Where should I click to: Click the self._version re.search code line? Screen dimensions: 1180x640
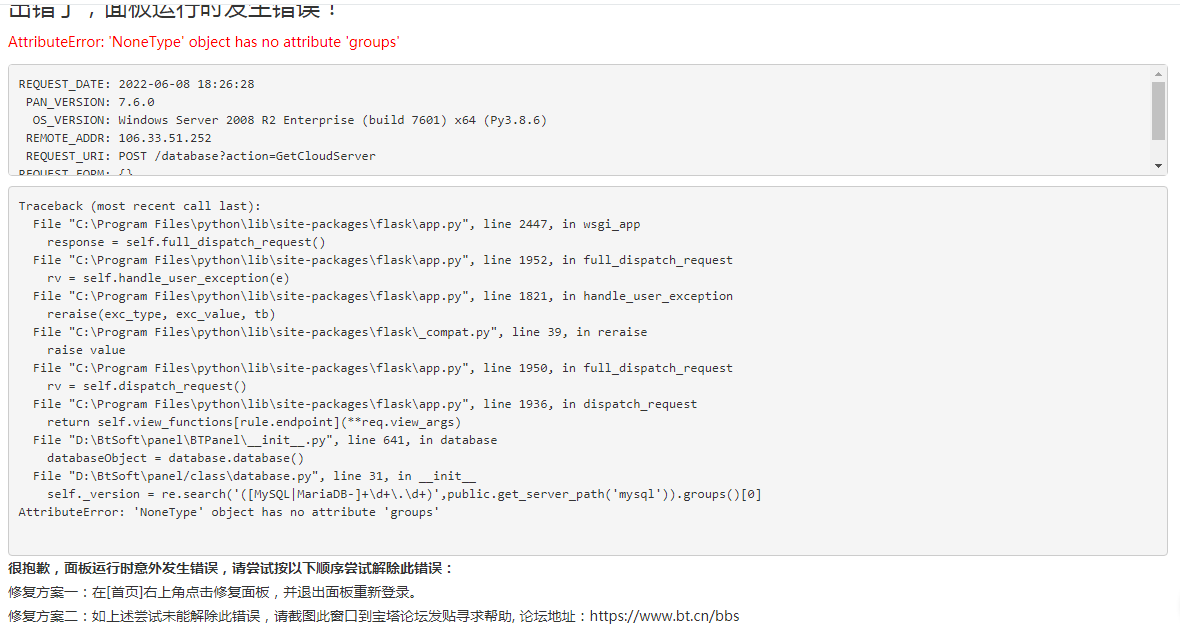coord(404,495)
